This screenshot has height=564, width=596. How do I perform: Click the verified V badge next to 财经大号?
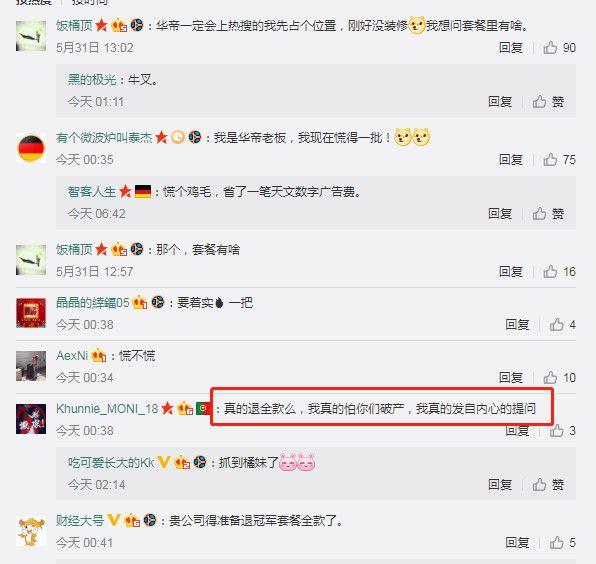[114, 520]
